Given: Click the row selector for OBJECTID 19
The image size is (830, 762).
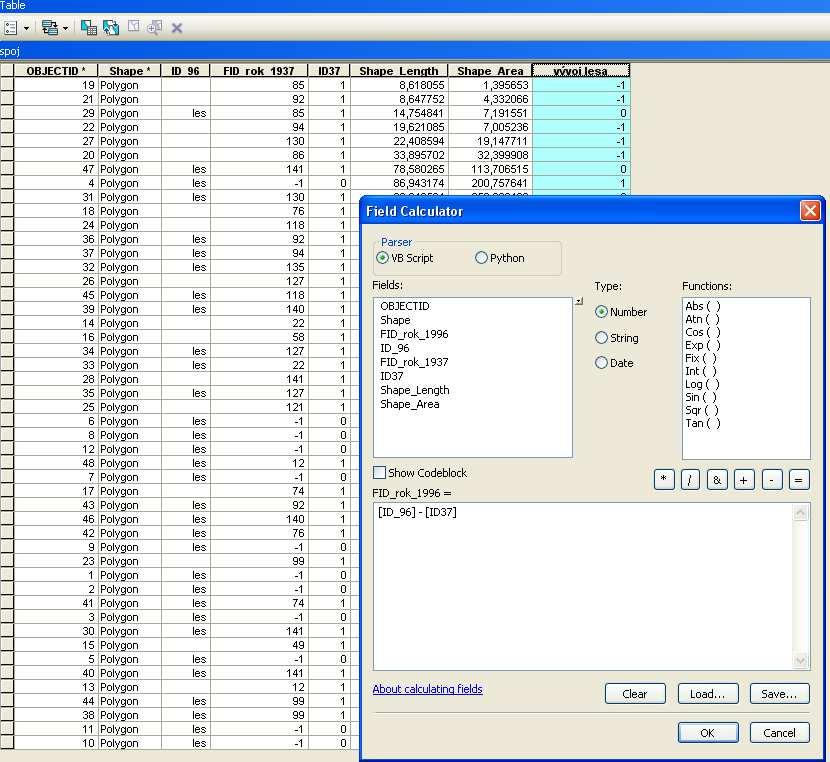Looking at the screenshot, I should [7, 85].
